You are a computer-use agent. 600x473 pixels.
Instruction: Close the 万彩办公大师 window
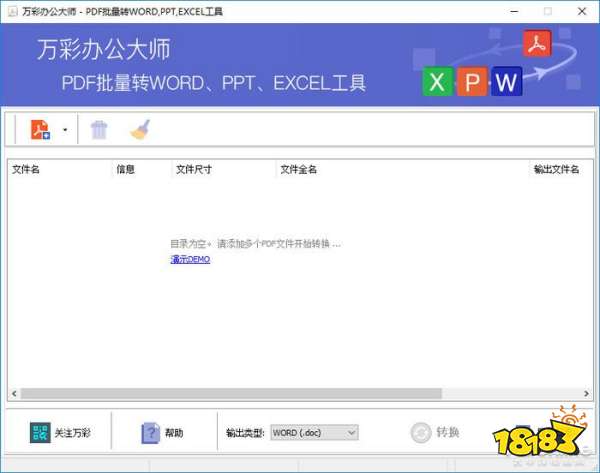(582, 11)
